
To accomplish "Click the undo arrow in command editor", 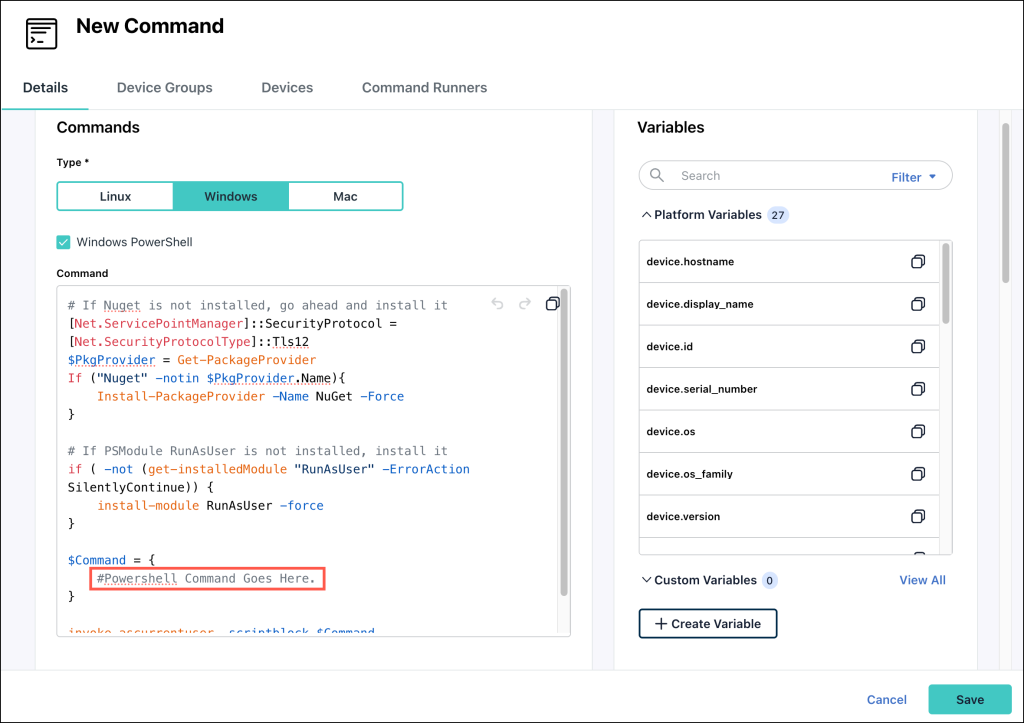I will click(497, 304).
